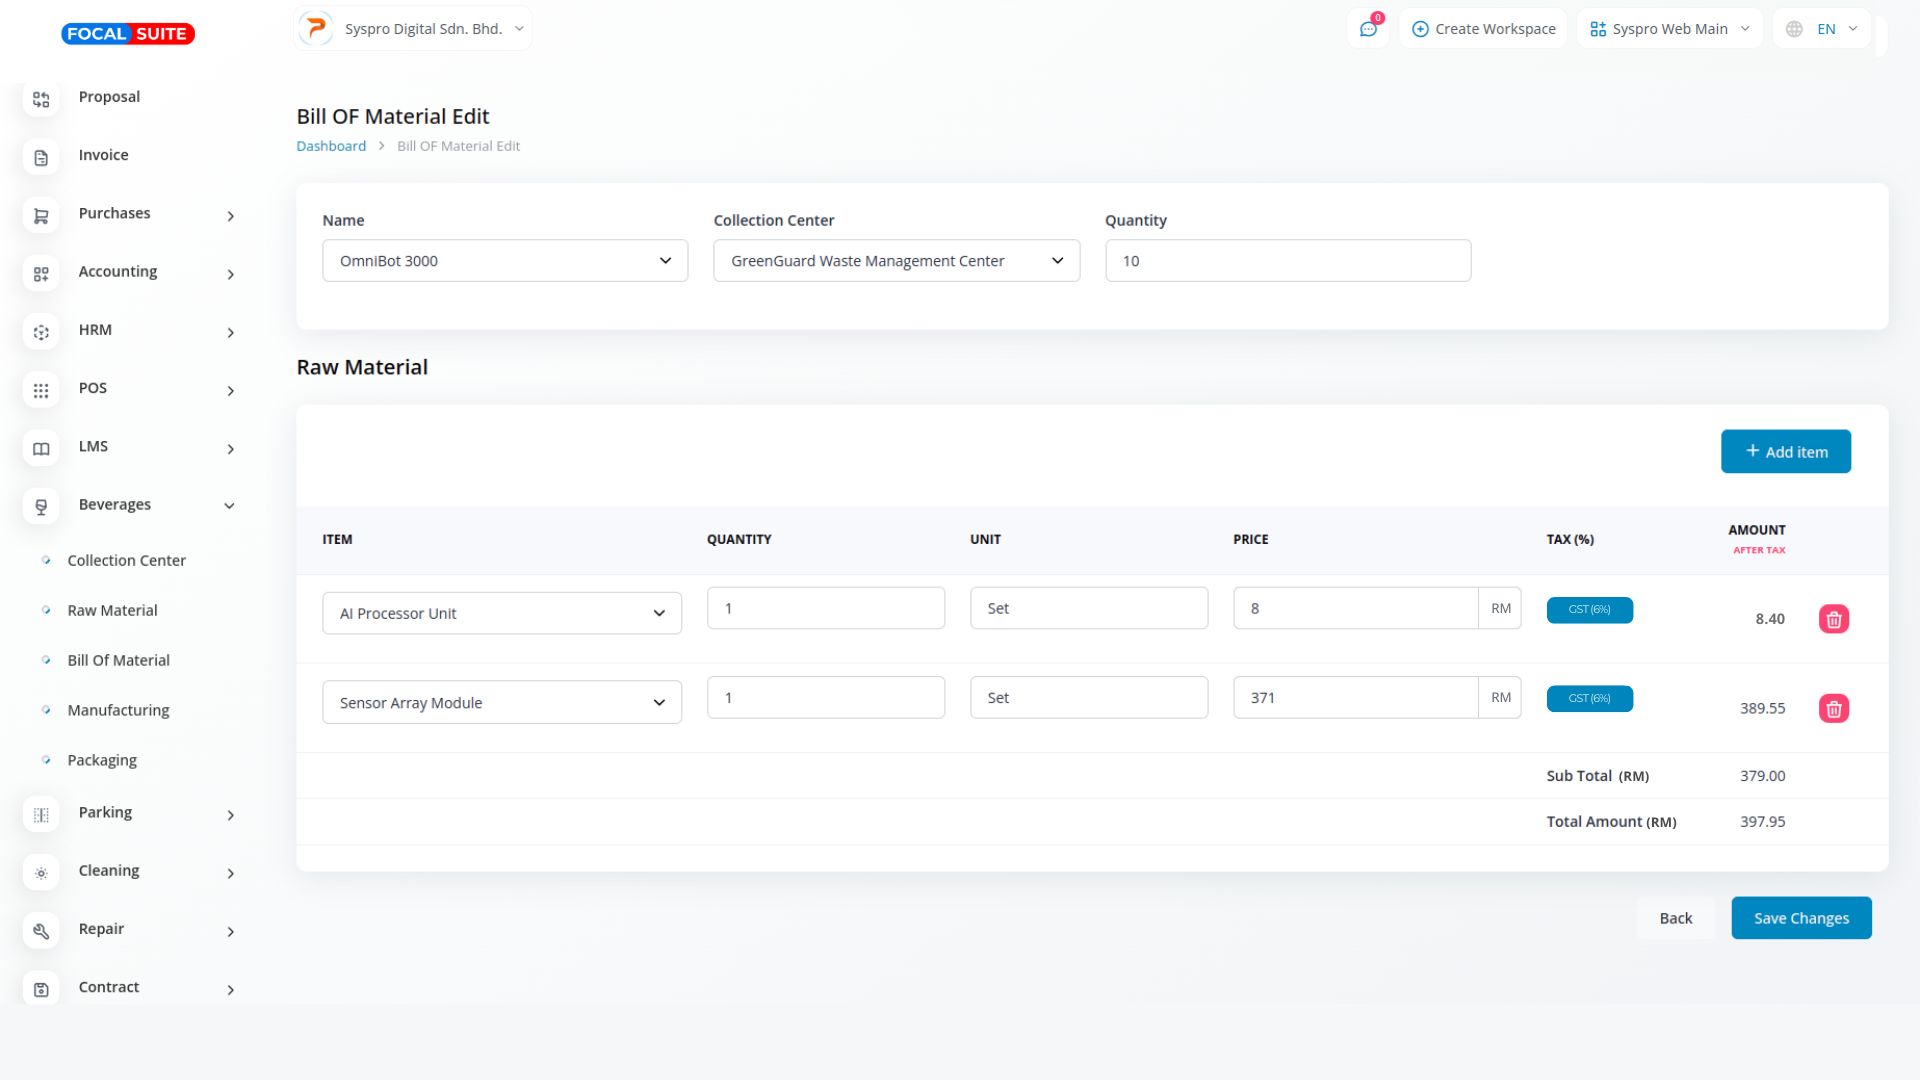Go to the Dashboard breadcrumb link

[x=331, y=146]
